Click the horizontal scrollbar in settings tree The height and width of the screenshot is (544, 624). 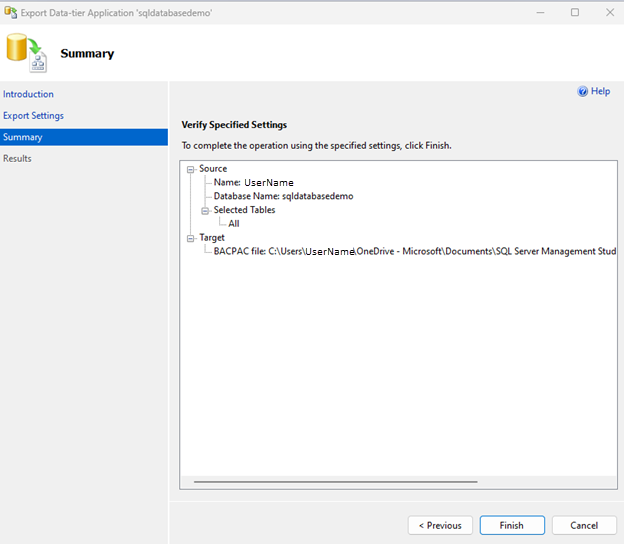coord(335,481)
